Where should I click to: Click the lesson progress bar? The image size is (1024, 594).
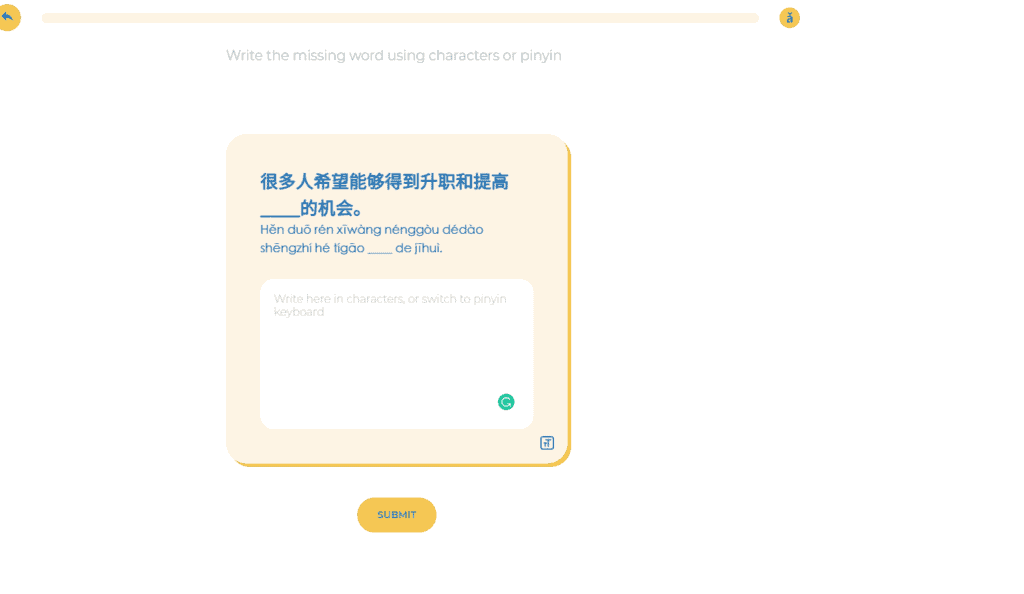pos(400,18)
